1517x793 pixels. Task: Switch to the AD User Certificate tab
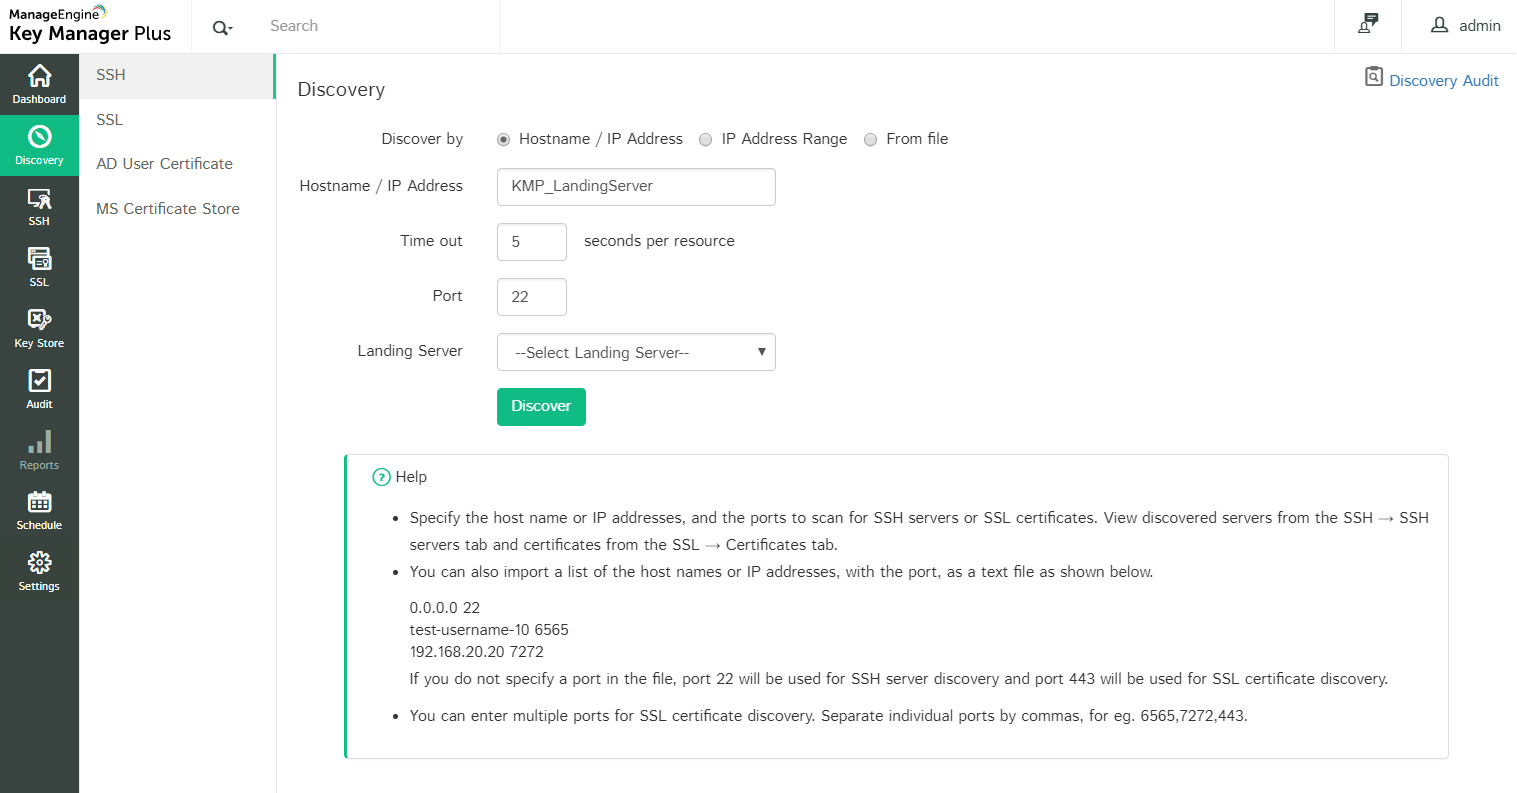(164, 164)
